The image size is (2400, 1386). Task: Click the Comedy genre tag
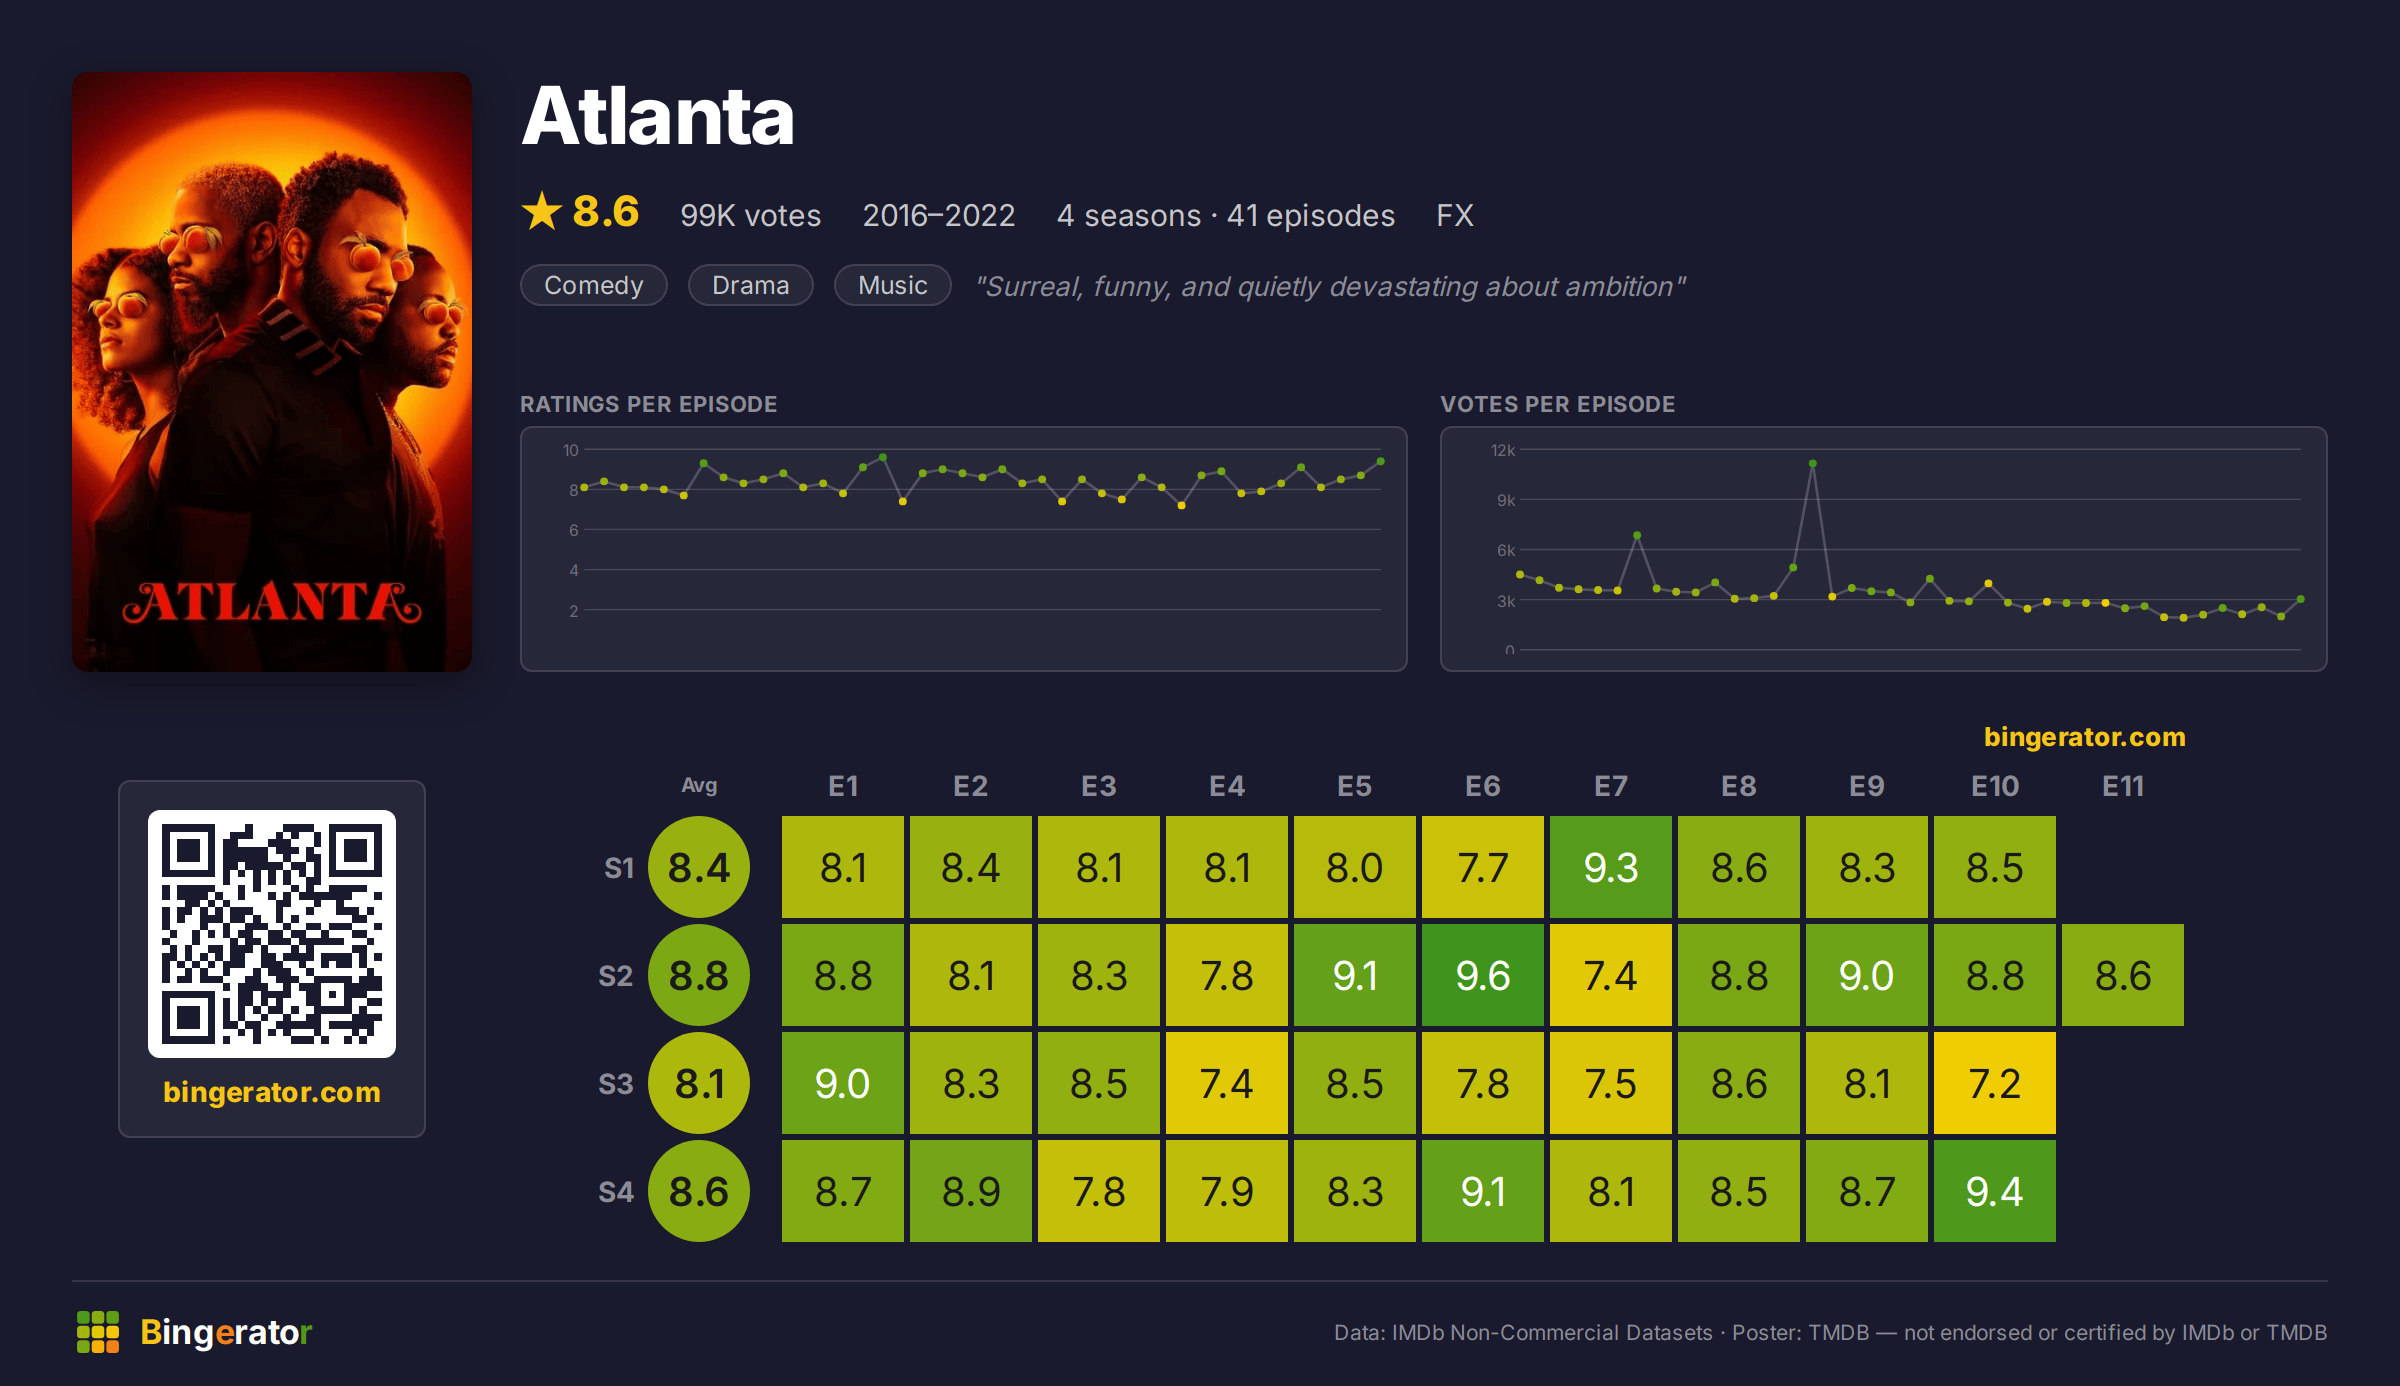point(594,285)
